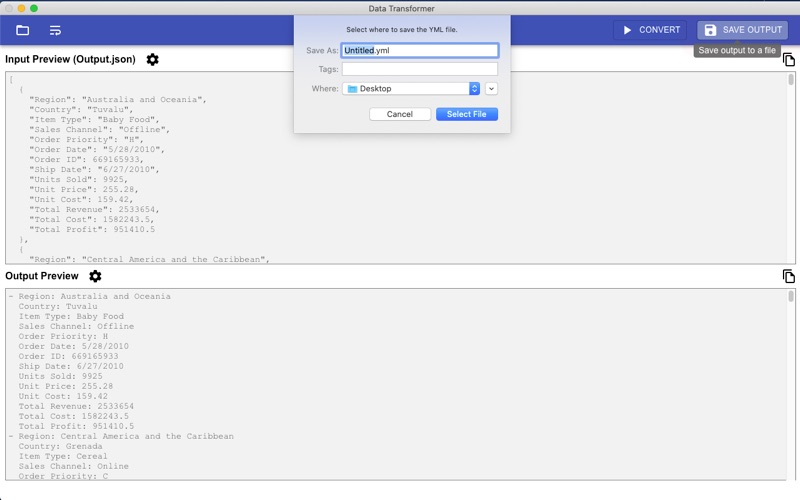This screenshot has width=800, height=500.
Task: Click input line "Total Profit": 951410.5
Action: coord(92,230)
